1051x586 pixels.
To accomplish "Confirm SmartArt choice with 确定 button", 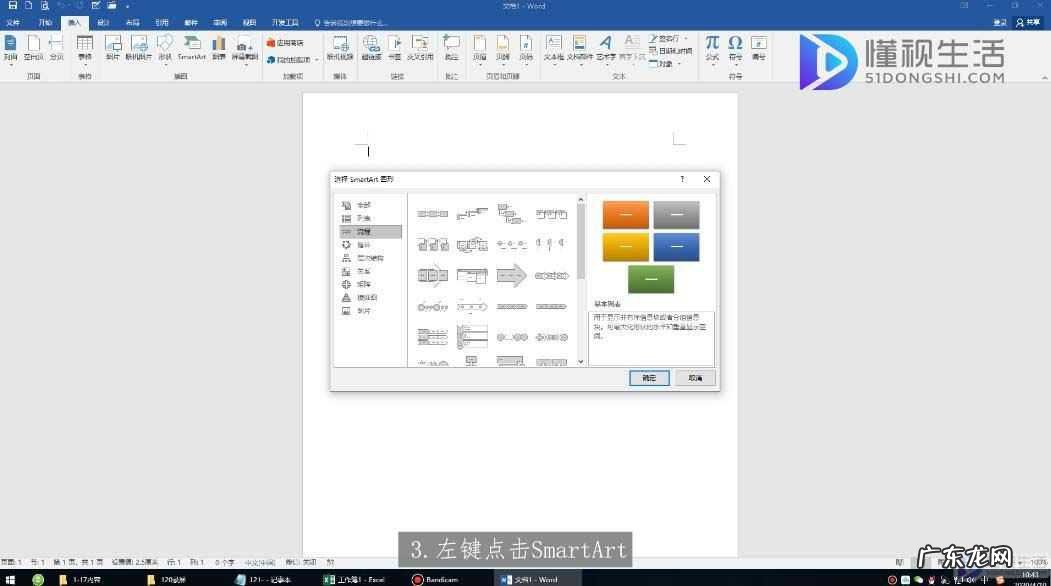I will (648, 378).
